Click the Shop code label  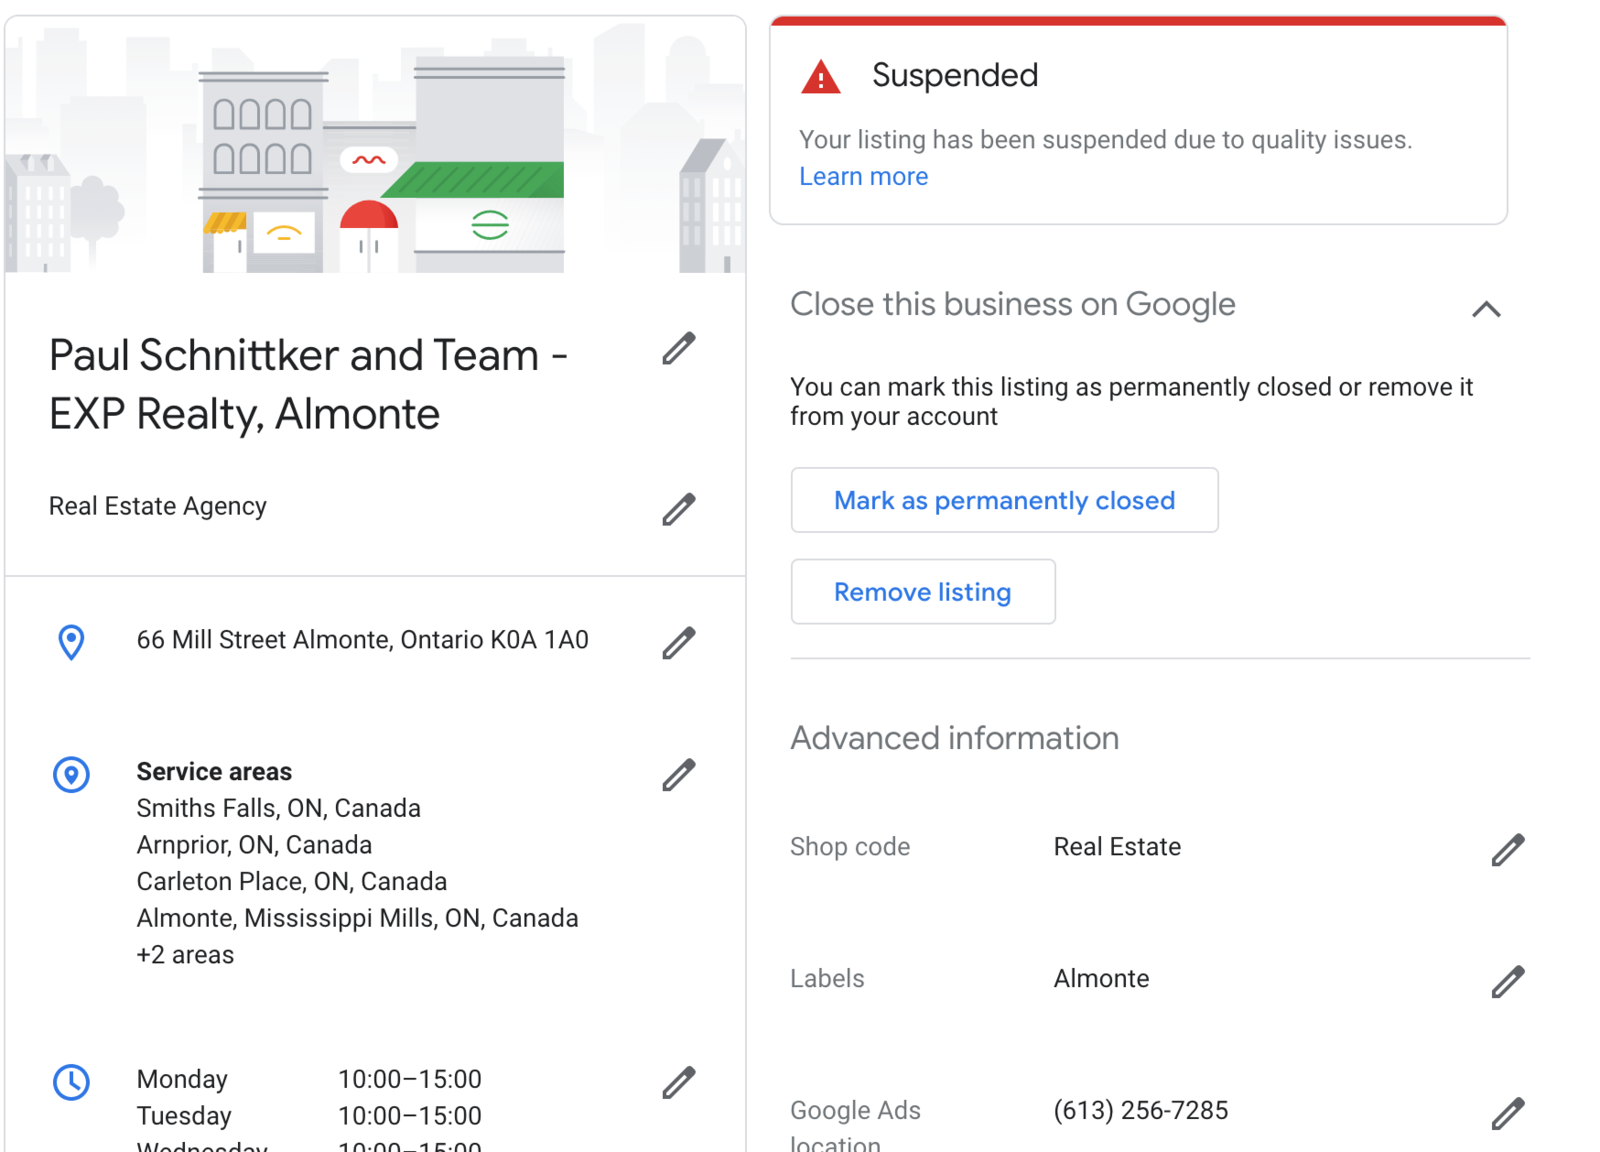pyautogui.click(x=850, y=847)
